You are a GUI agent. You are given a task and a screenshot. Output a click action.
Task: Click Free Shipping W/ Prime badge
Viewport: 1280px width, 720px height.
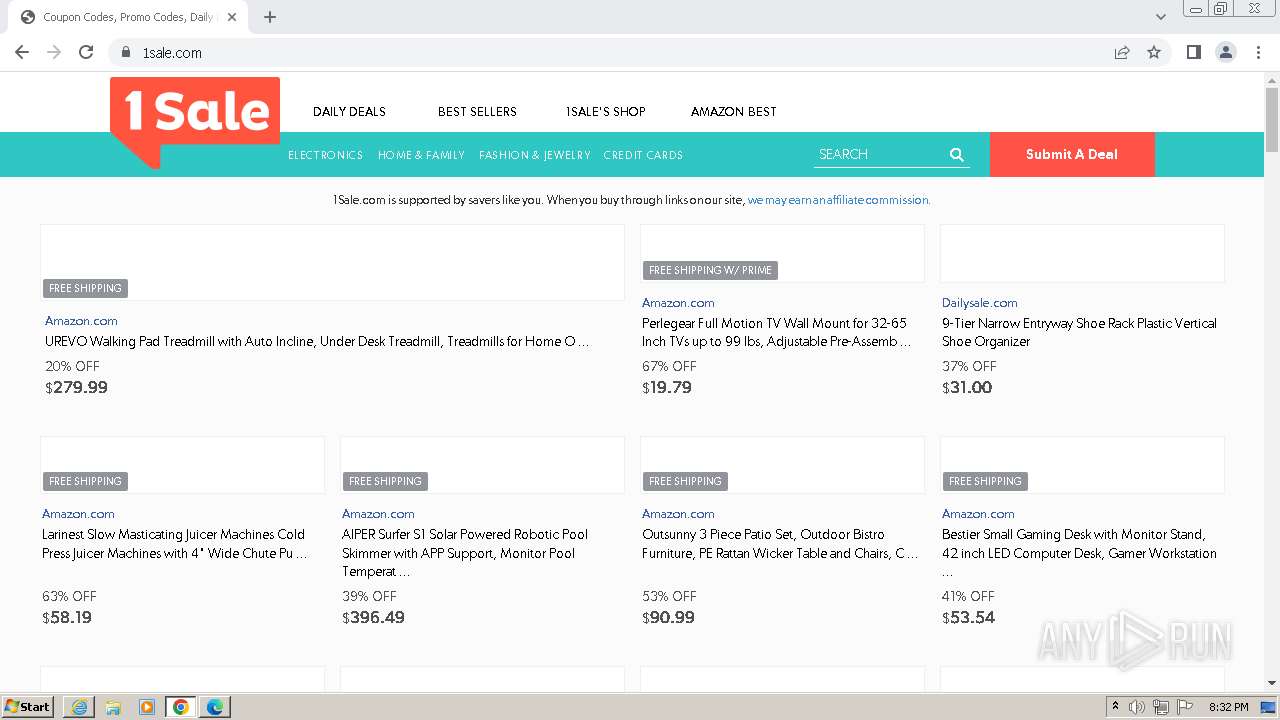tap(710, 270)
